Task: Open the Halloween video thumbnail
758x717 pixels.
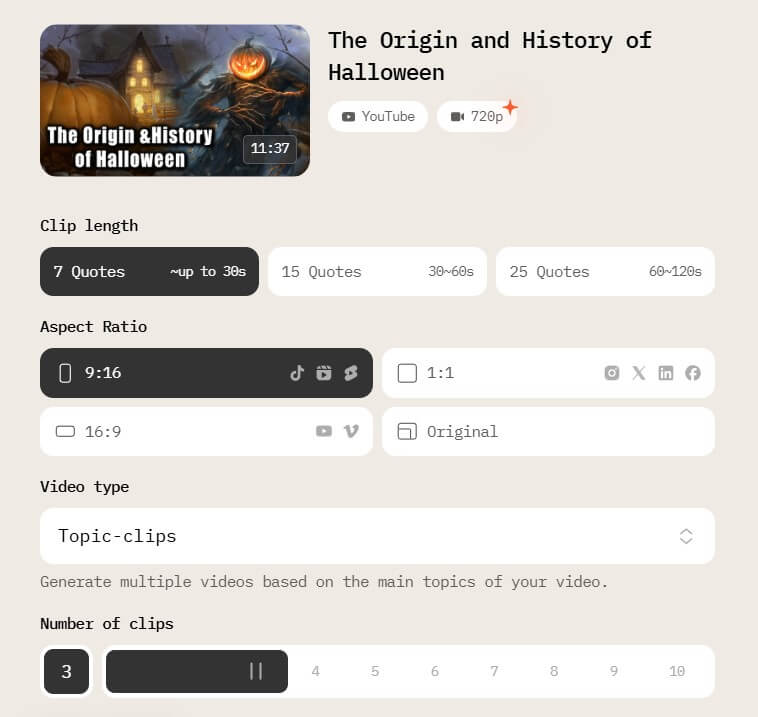Action: (175, 101)
